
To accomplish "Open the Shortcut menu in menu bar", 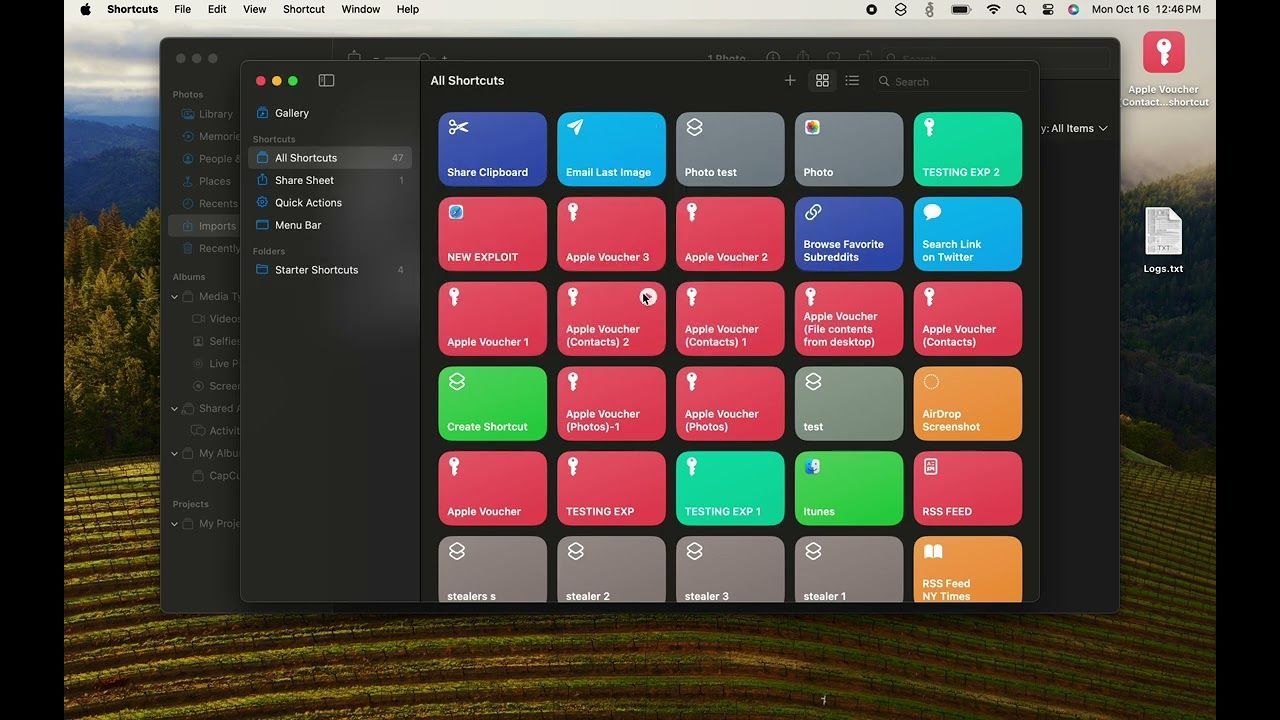I will [303, 9].
